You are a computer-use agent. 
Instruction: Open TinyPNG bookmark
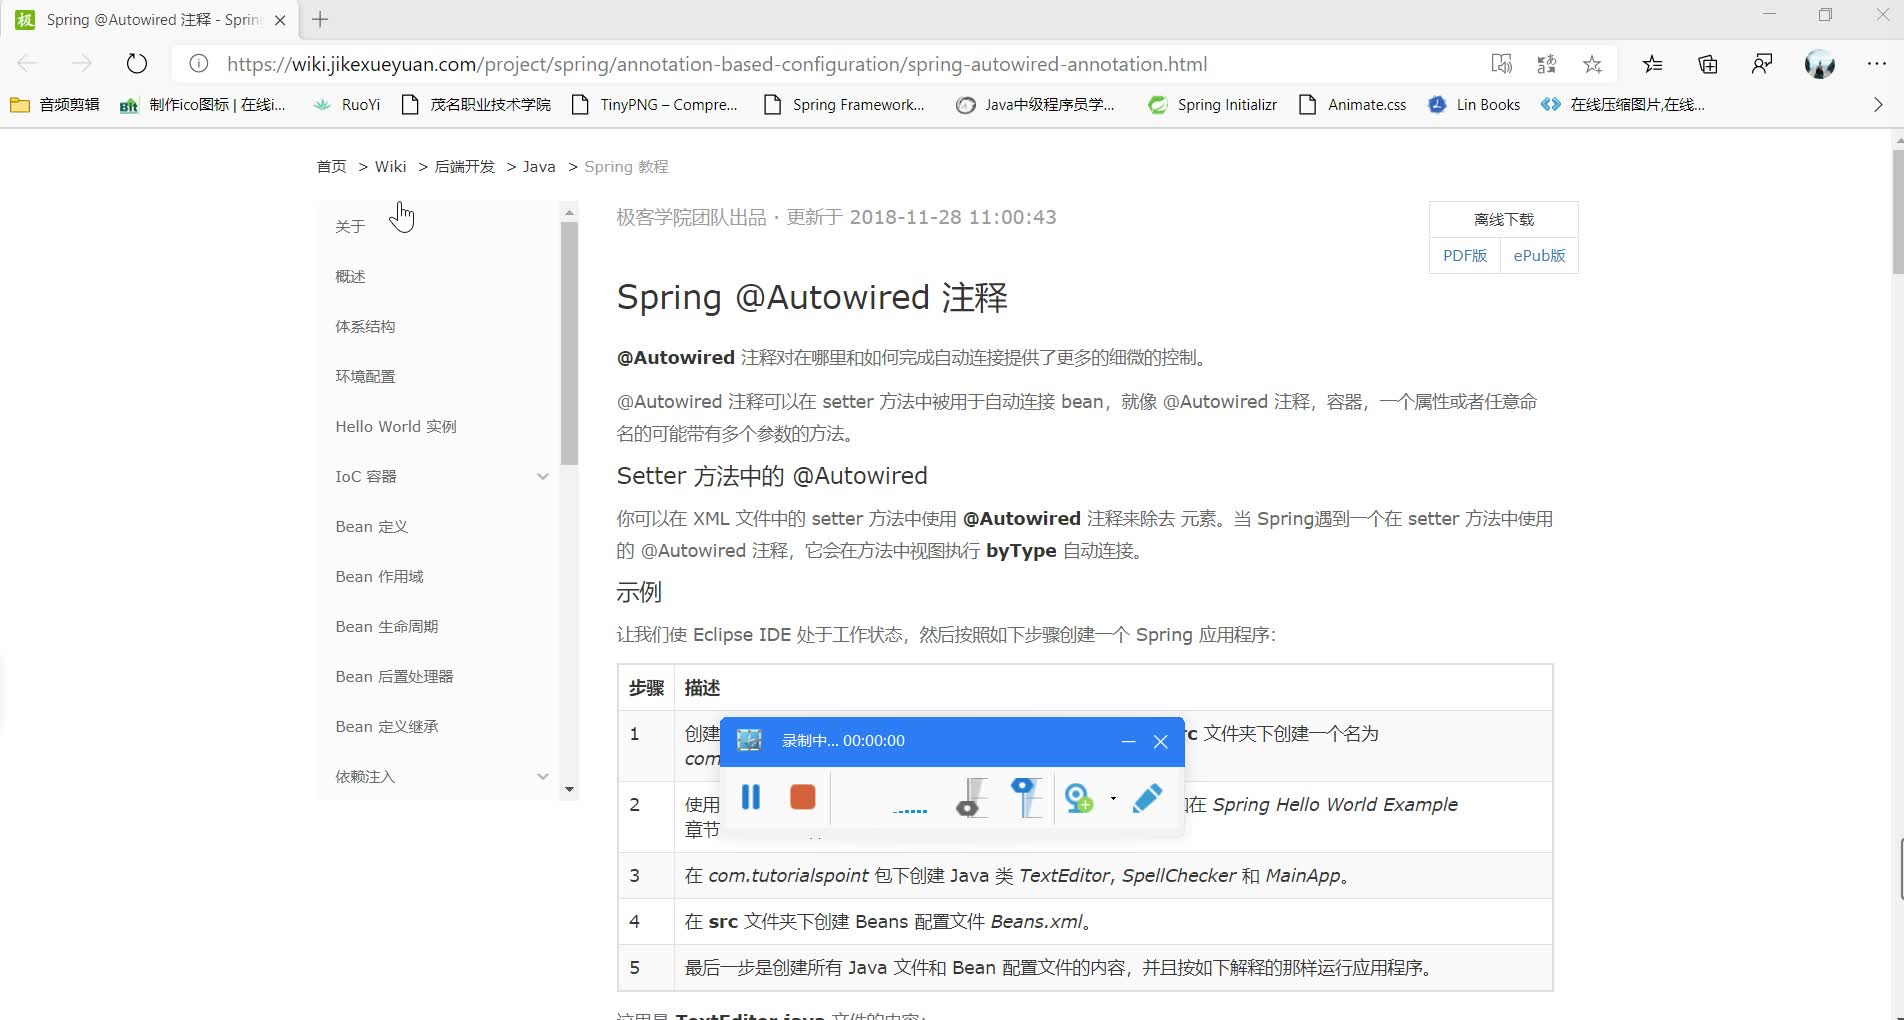pos(654,105)
